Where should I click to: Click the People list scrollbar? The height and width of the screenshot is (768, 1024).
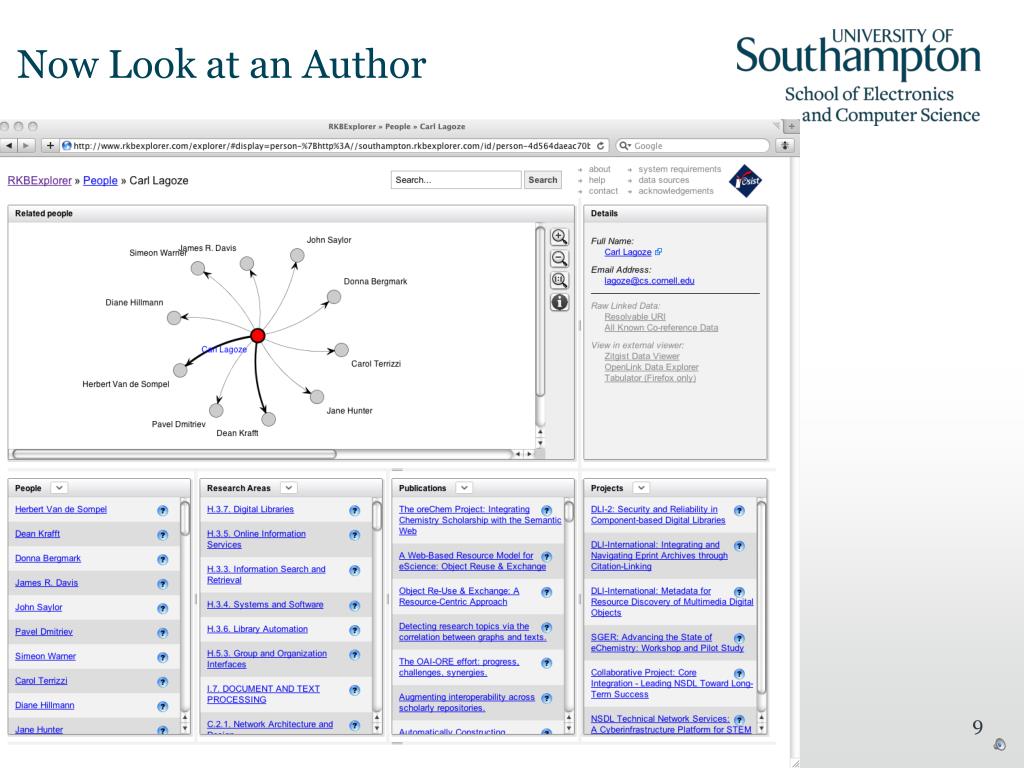click(x=185, y=519)
